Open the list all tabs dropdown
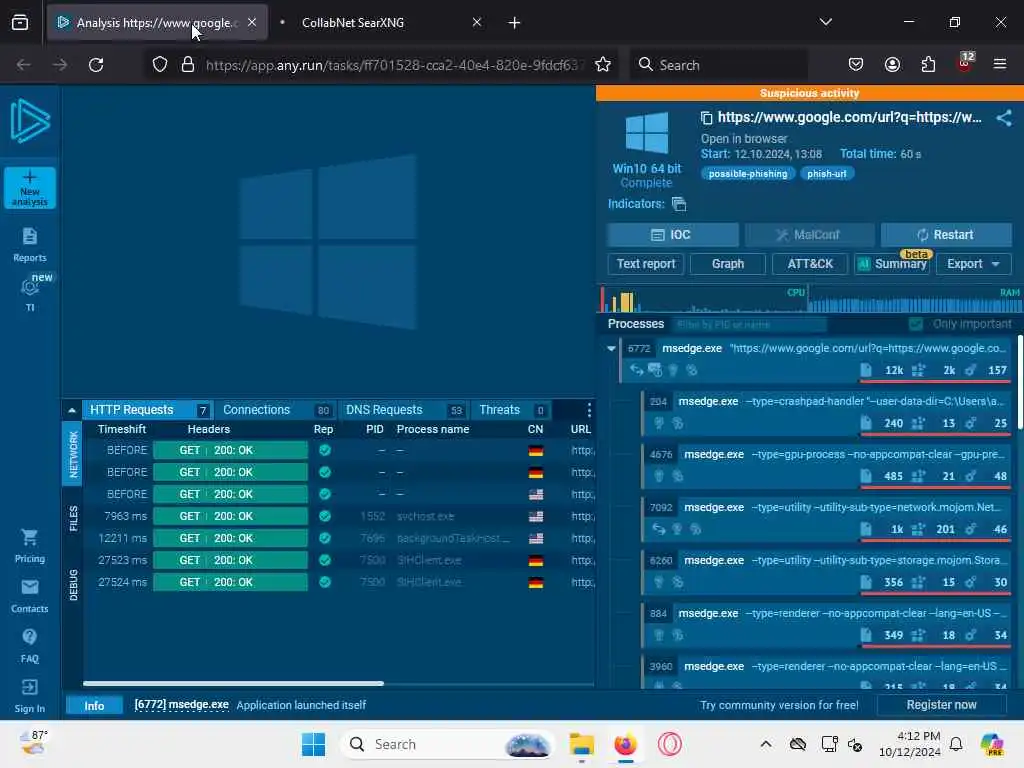 click(825, 22)
